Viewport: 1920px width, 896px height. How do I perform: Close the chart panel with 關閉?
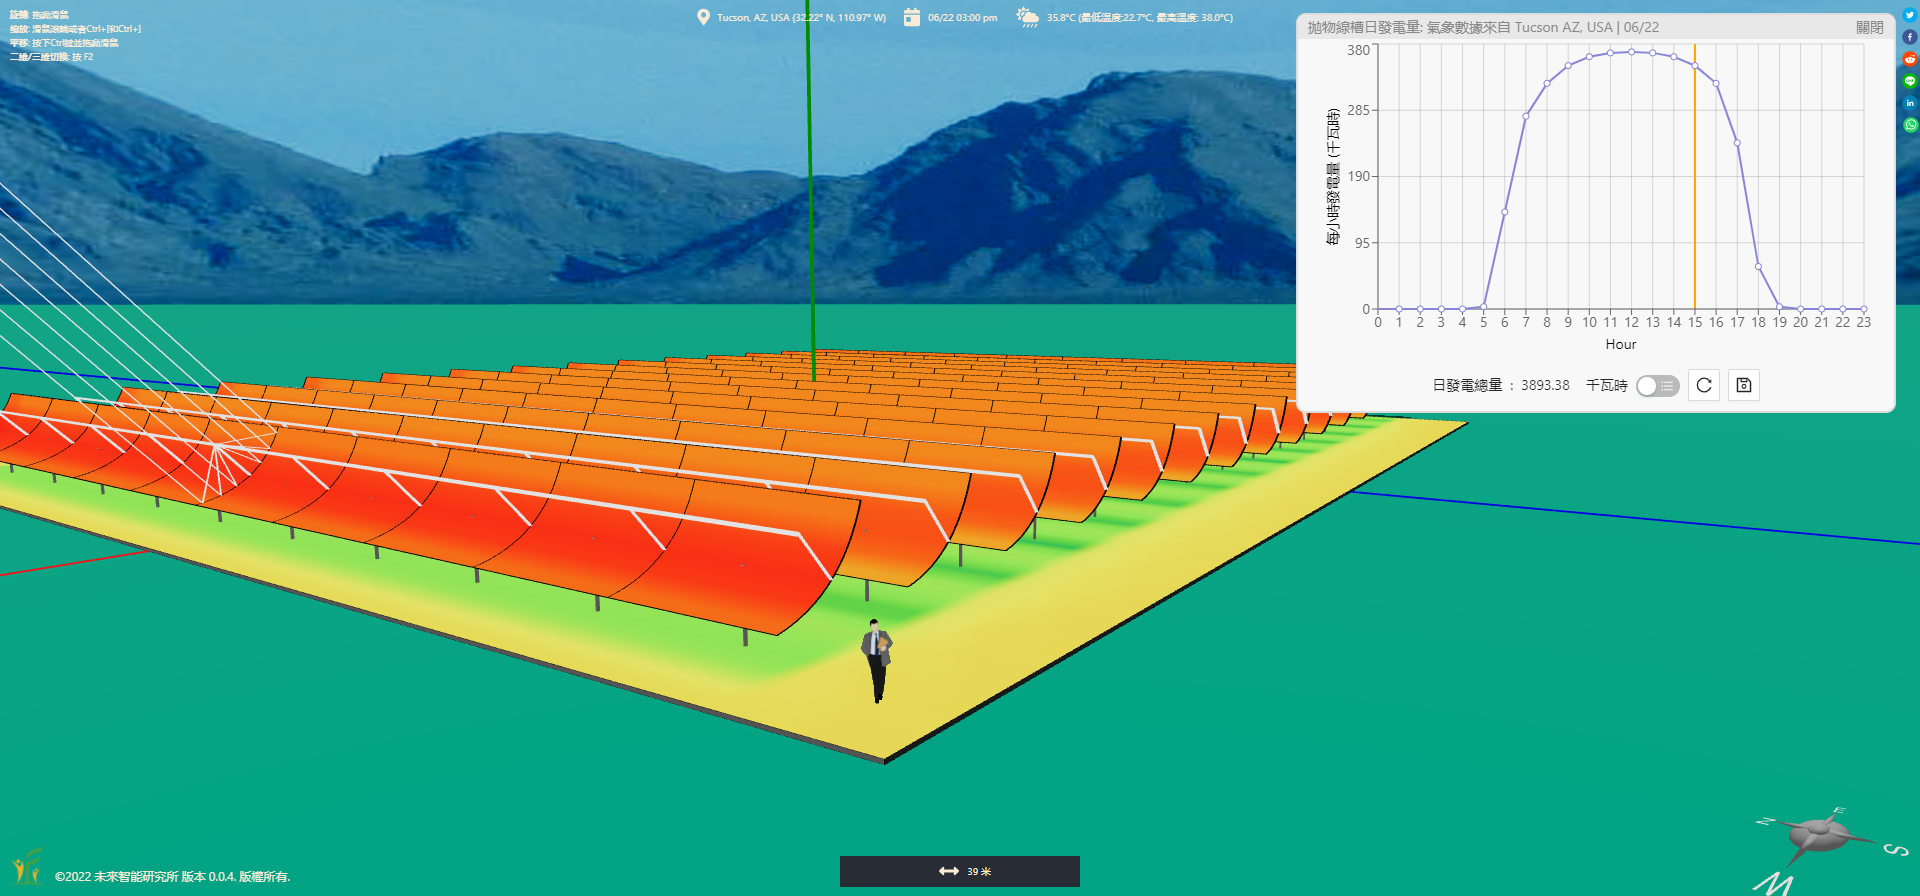click(1869, 27)
